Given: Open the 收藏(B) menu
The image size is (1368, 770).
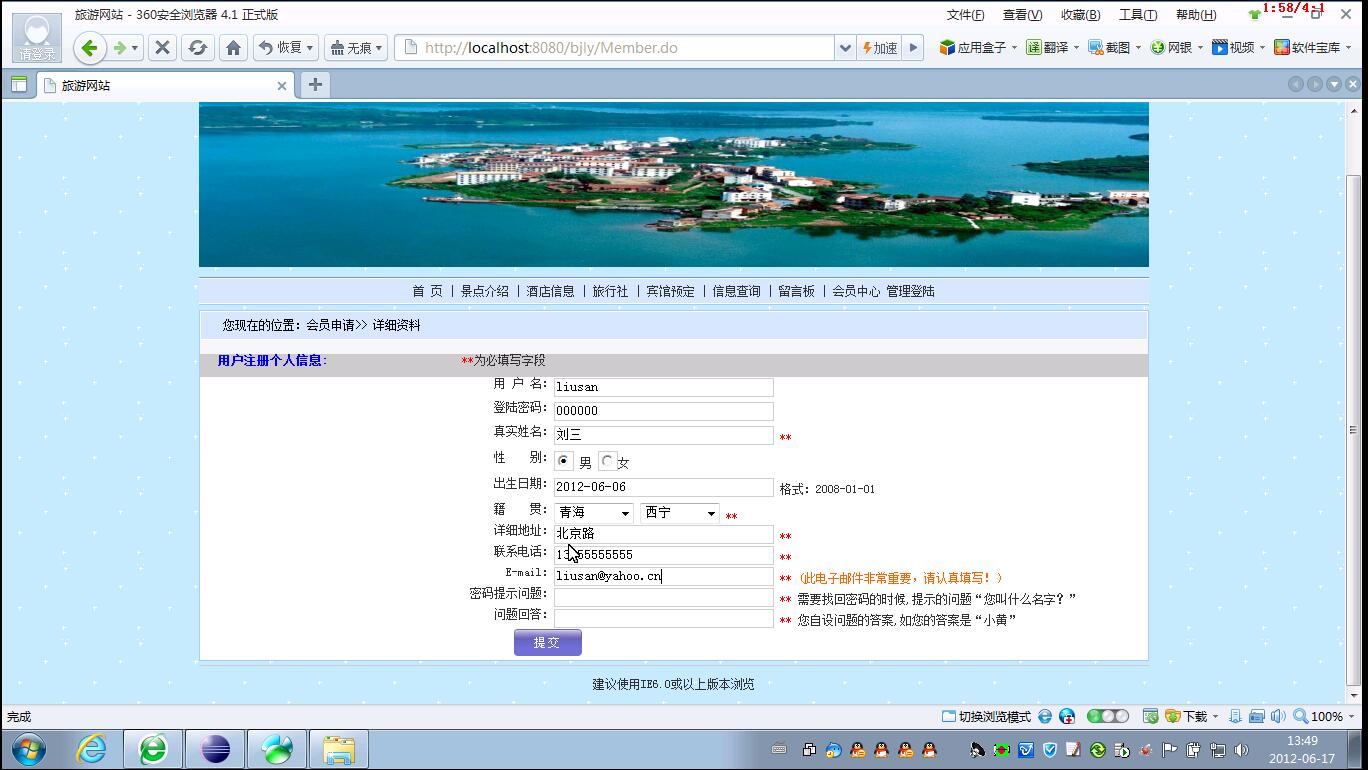Looking at the screenshot, I should [x=1080, y=15].
